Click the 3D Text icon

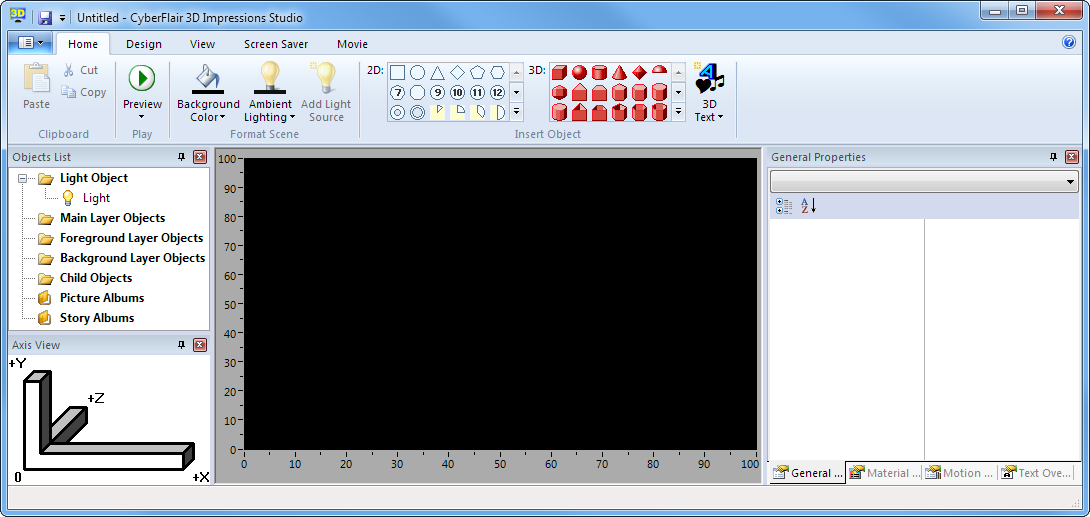click(709, 79)
